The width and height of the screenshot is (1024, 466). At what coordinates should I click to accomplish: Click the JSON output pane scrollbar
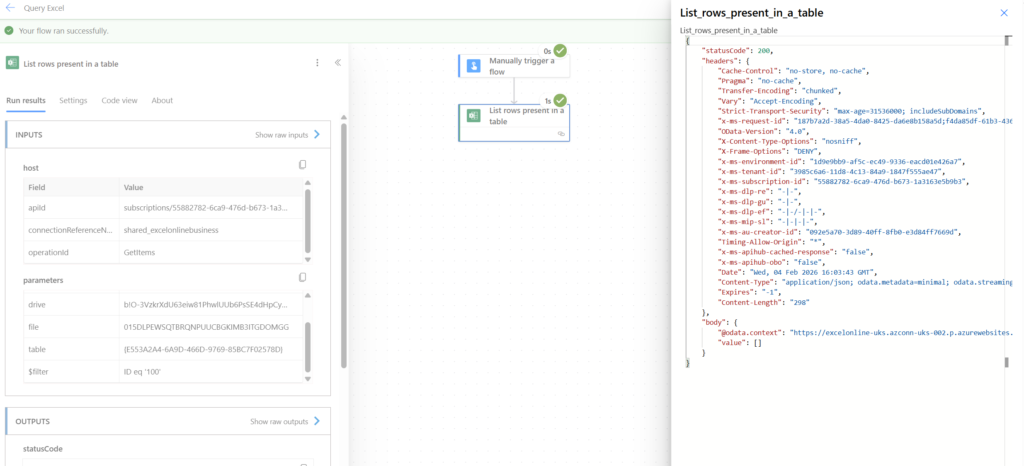click(x=1006, y=201)
